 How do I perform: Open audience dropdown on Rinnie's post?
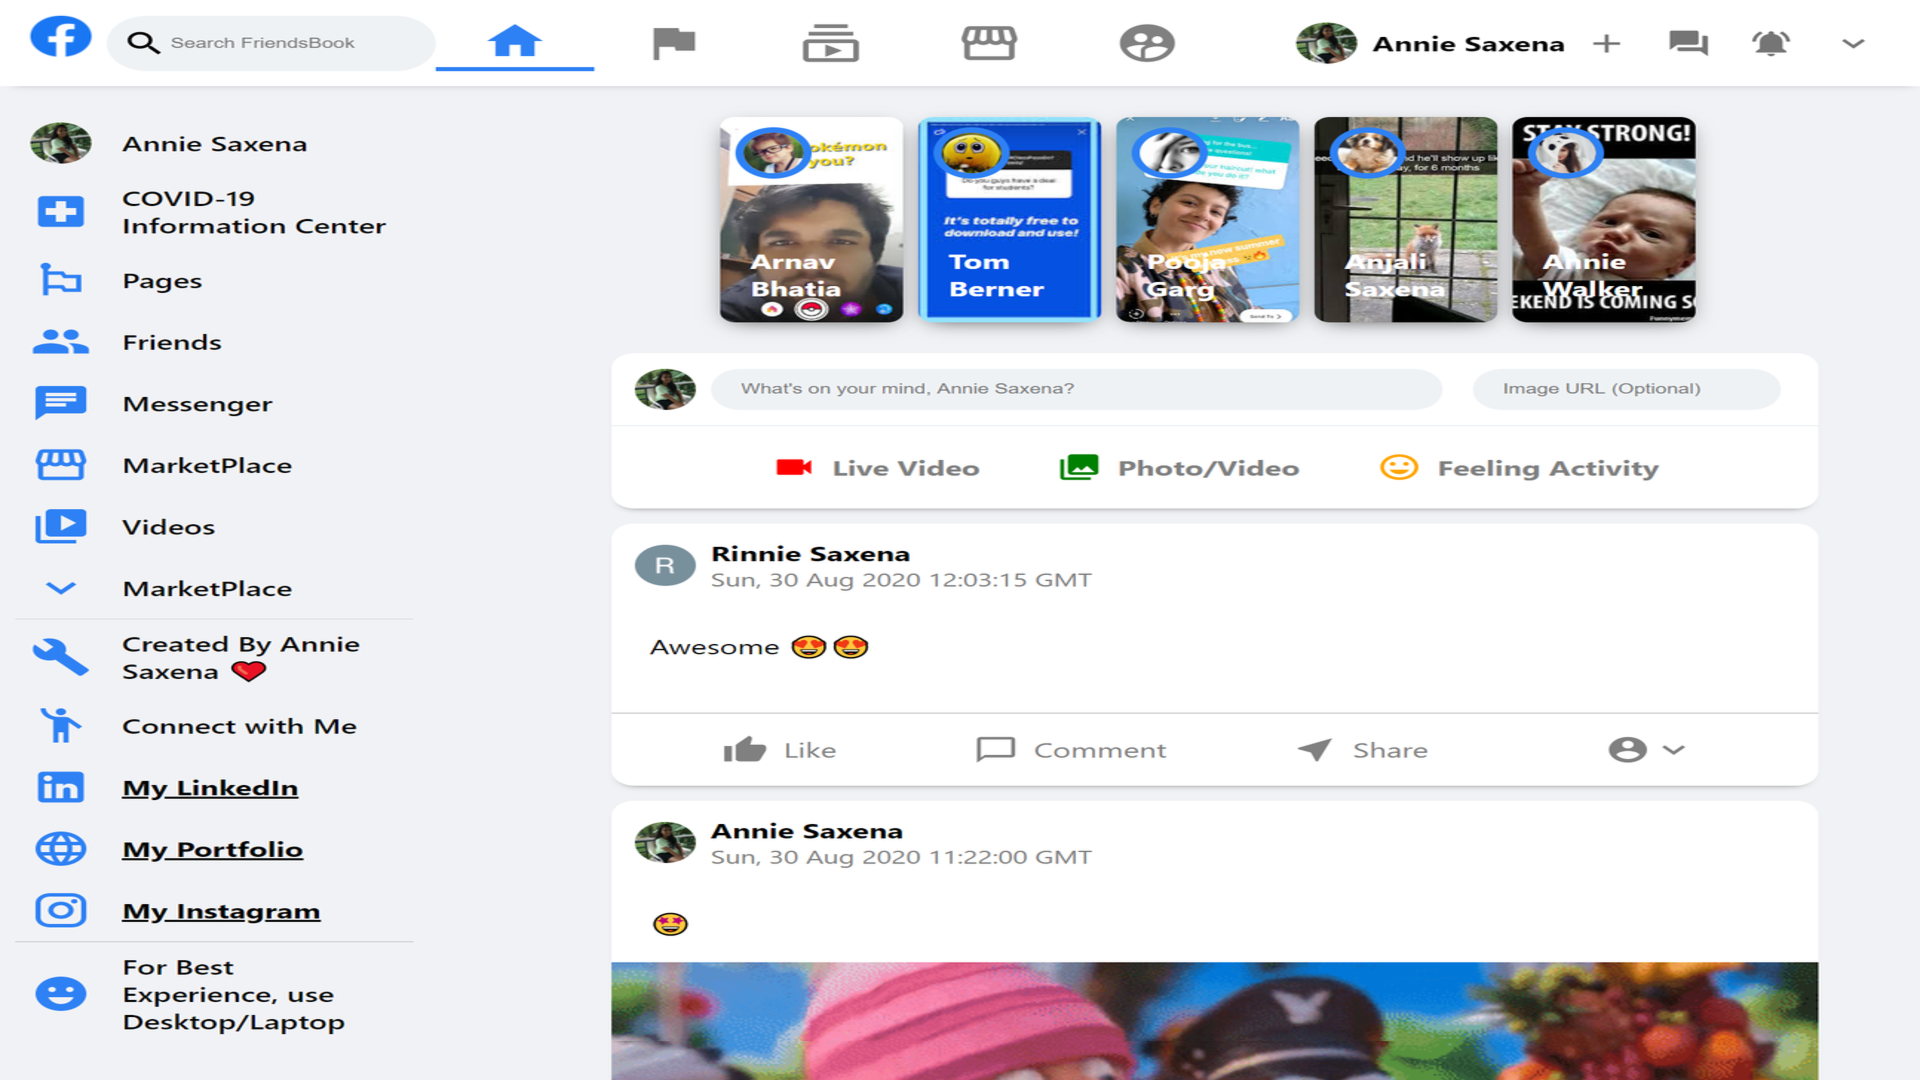click(x=1646, y=750)
